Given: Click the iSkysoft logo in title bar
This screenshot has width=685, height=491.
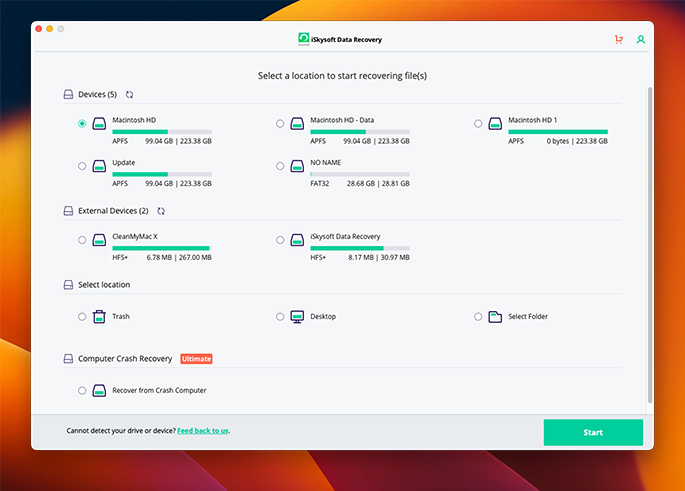Looking at the screenshot, I should click(304, 39).
